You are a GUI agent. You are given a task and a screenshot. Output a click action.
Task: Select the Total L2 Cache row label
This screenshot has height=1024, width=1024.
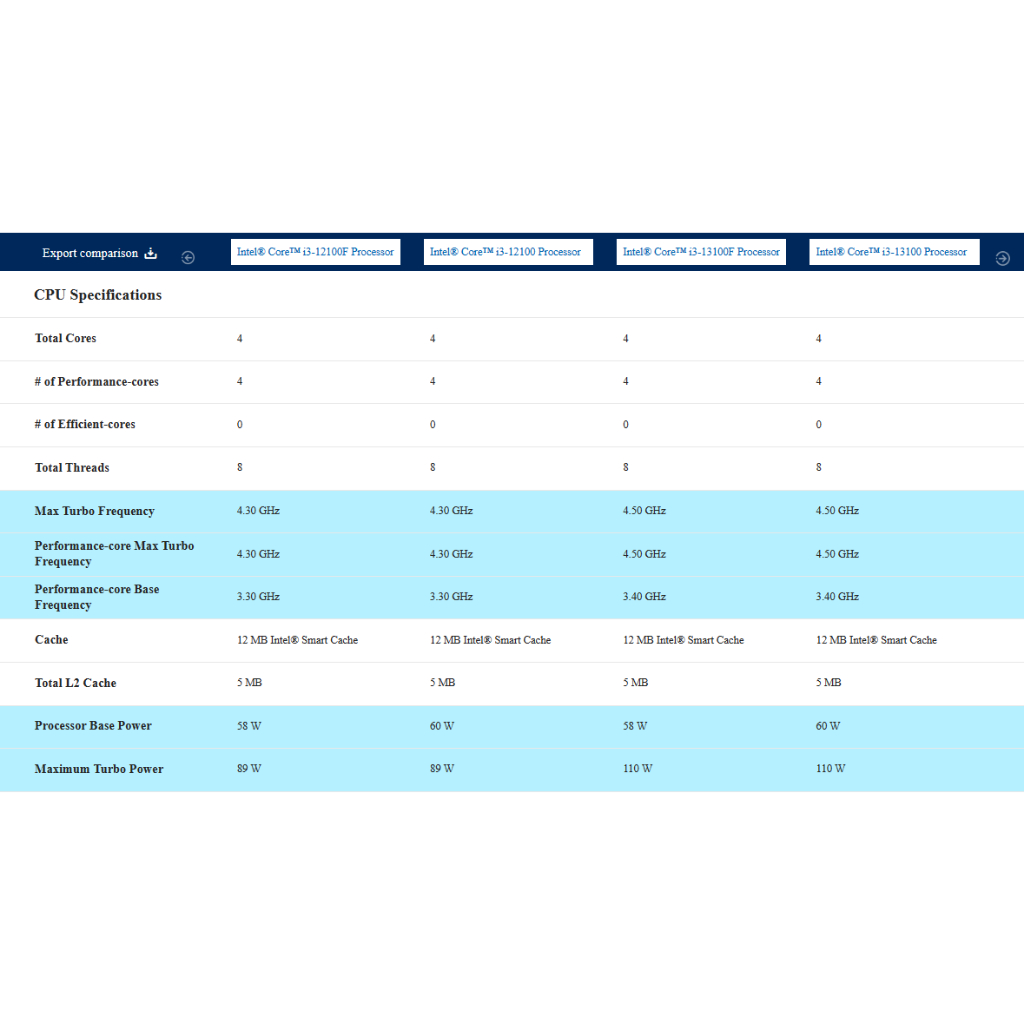coord(76,683)
